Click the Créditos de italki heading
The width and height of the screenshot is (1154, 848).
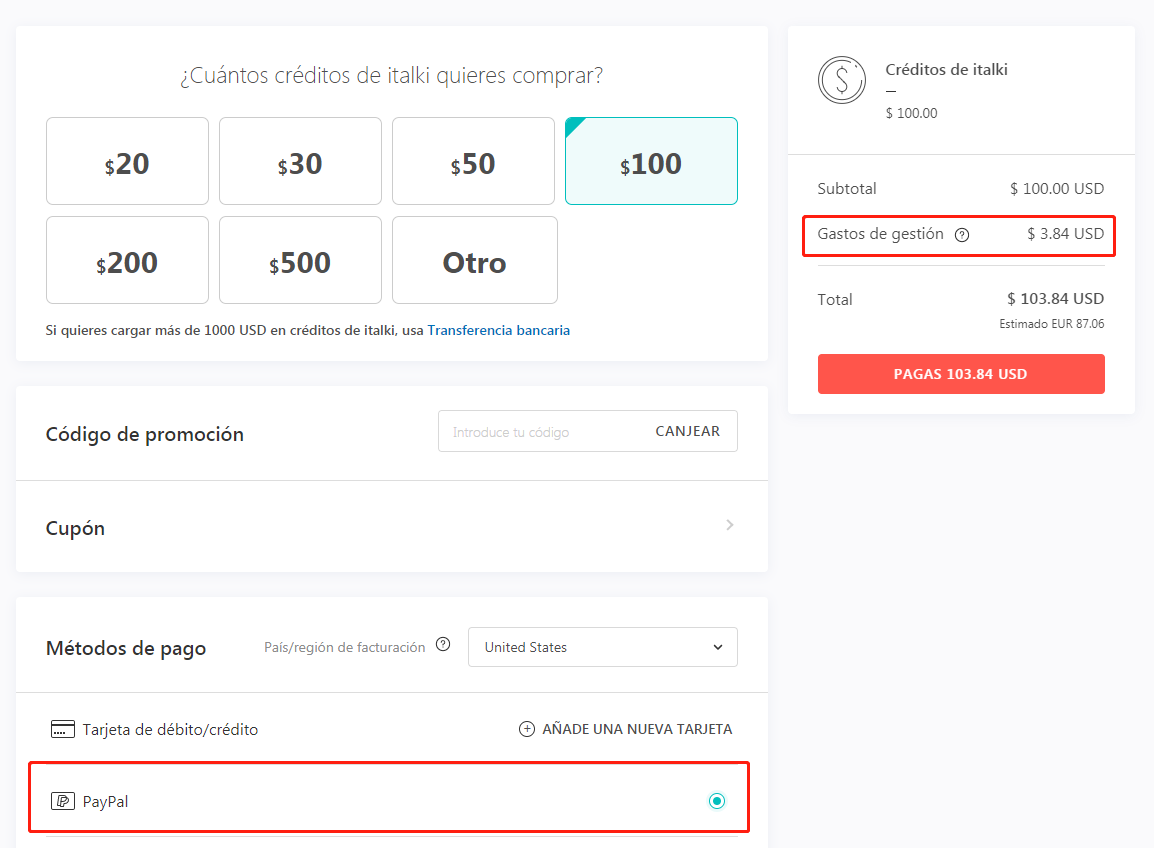[946, 70]
